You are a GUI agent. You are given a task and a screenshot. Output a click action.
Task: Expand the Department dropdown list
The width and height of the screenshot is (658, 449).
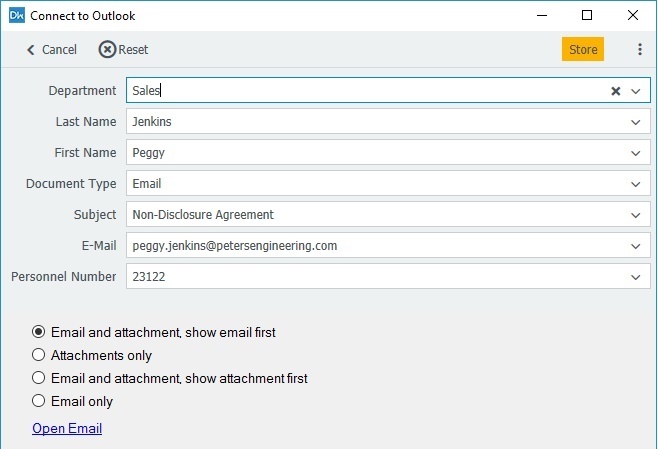coord(636,91)
